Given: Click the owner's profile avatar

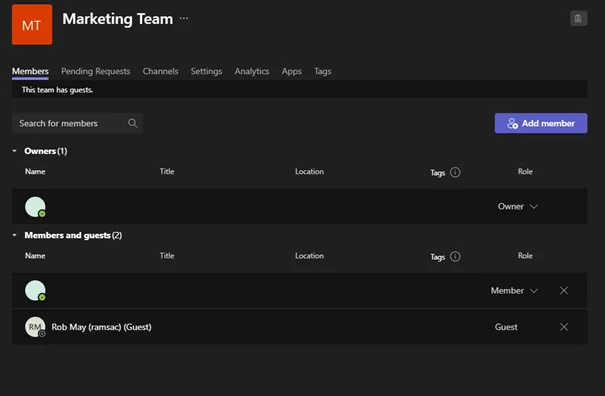Looking at the screenshot, I should [35, 207].
